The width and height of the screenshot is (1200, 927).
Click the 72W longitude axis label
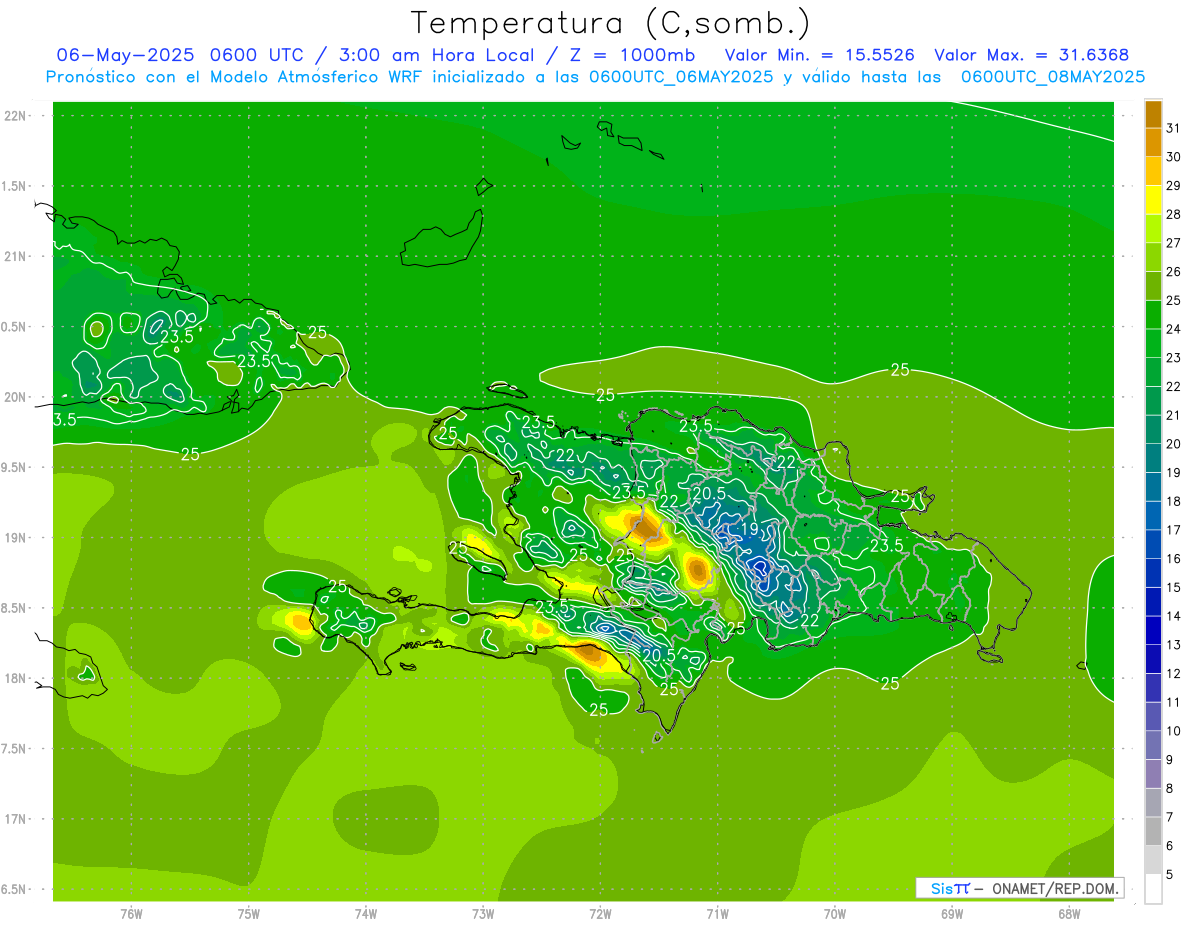tap(600, 913)
